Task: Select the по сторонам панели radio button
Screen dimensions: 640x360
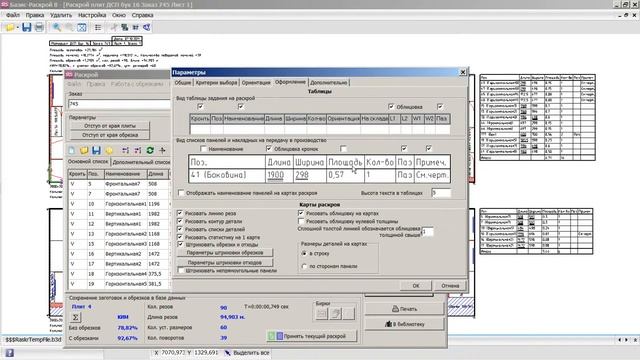Action: coord(304,266)
